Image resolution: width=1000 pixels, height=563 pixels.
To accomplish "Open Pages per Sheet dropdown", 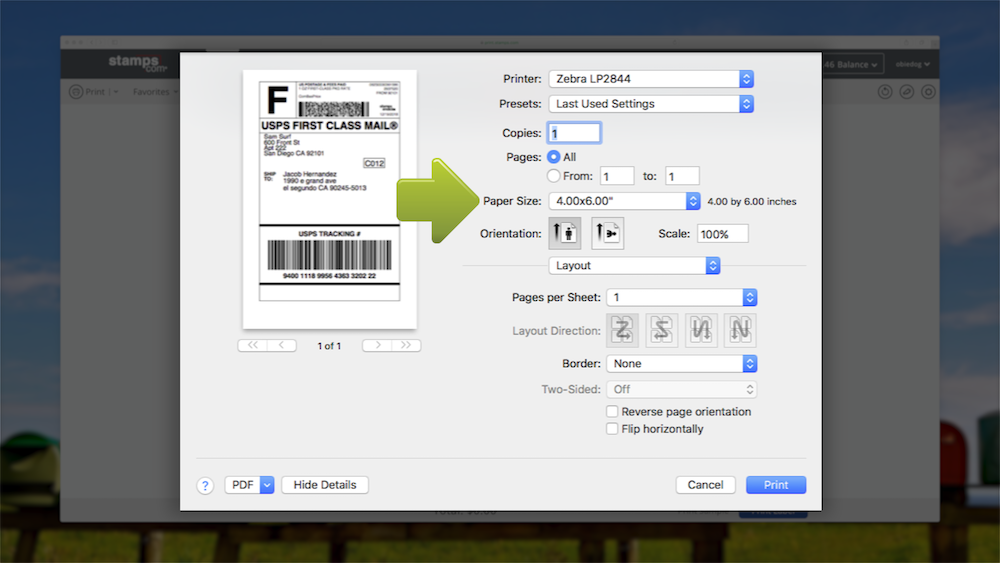I will [x=682, y=297].
